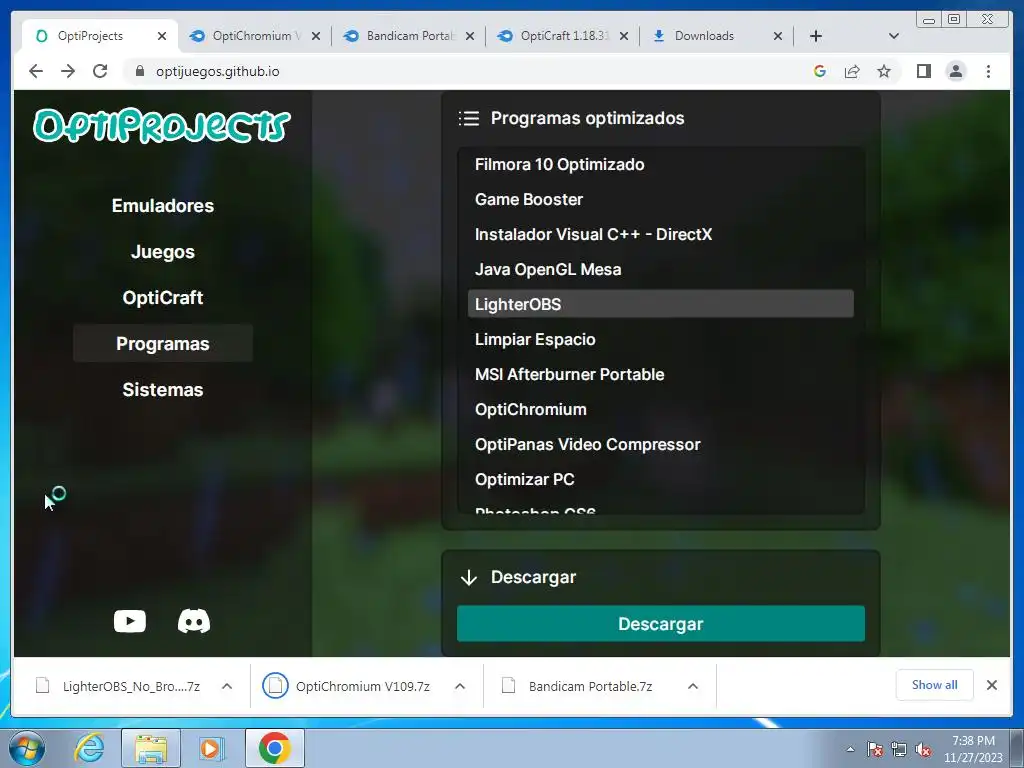The height and width of the screenshot is (768, 1024).
Task: Open the Chrome three-dot menu
Action: [x=988, y=71]
